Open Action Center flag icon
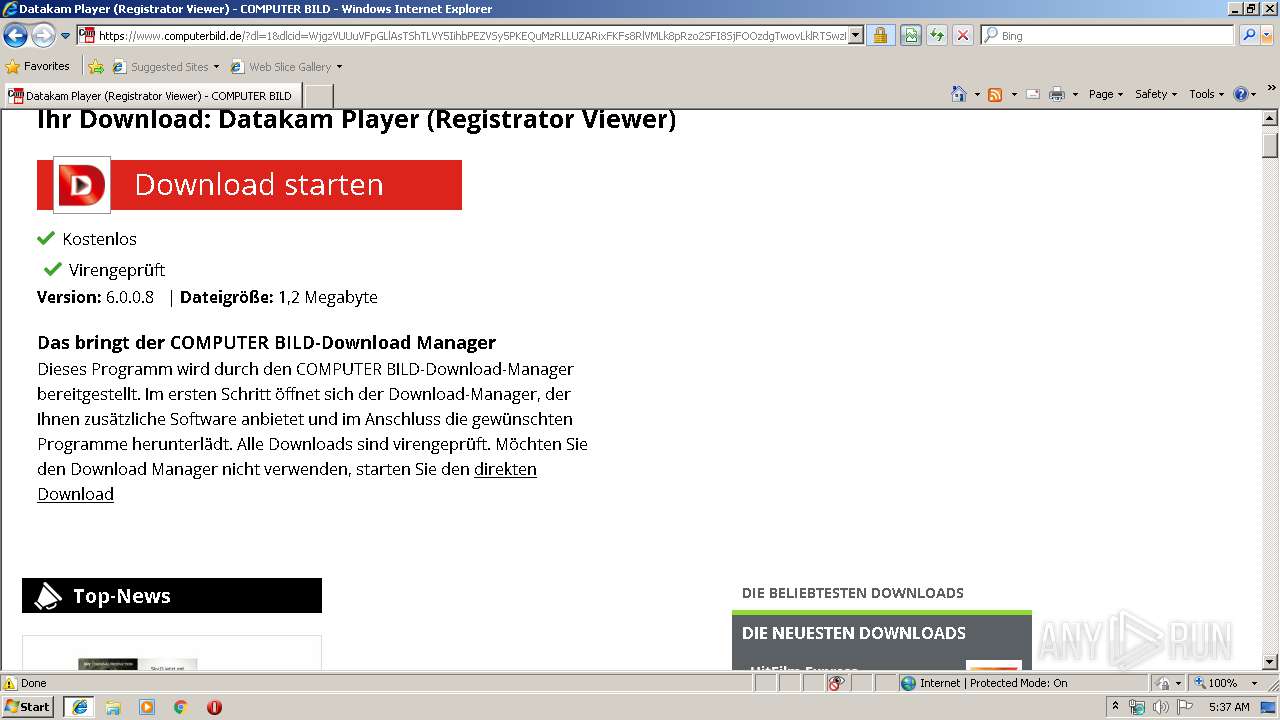 click(1184, 707)
